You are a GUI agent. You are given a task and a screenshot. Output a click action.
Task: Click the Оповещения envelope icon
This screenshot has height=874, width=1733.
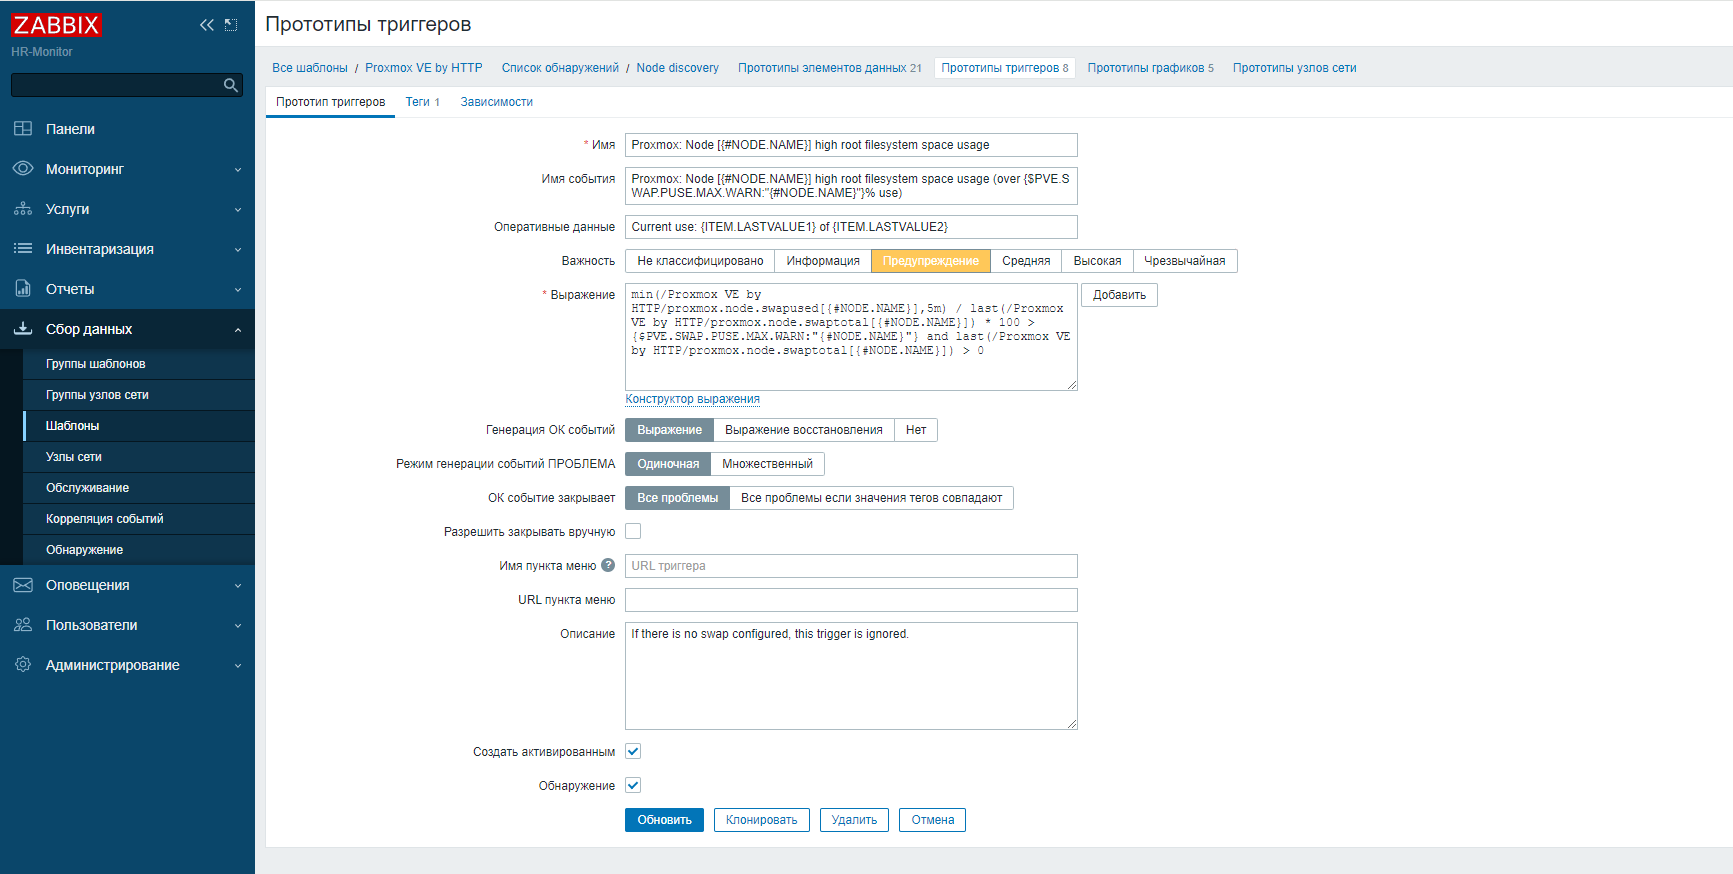pyautogui.click(x=23, y=585)
